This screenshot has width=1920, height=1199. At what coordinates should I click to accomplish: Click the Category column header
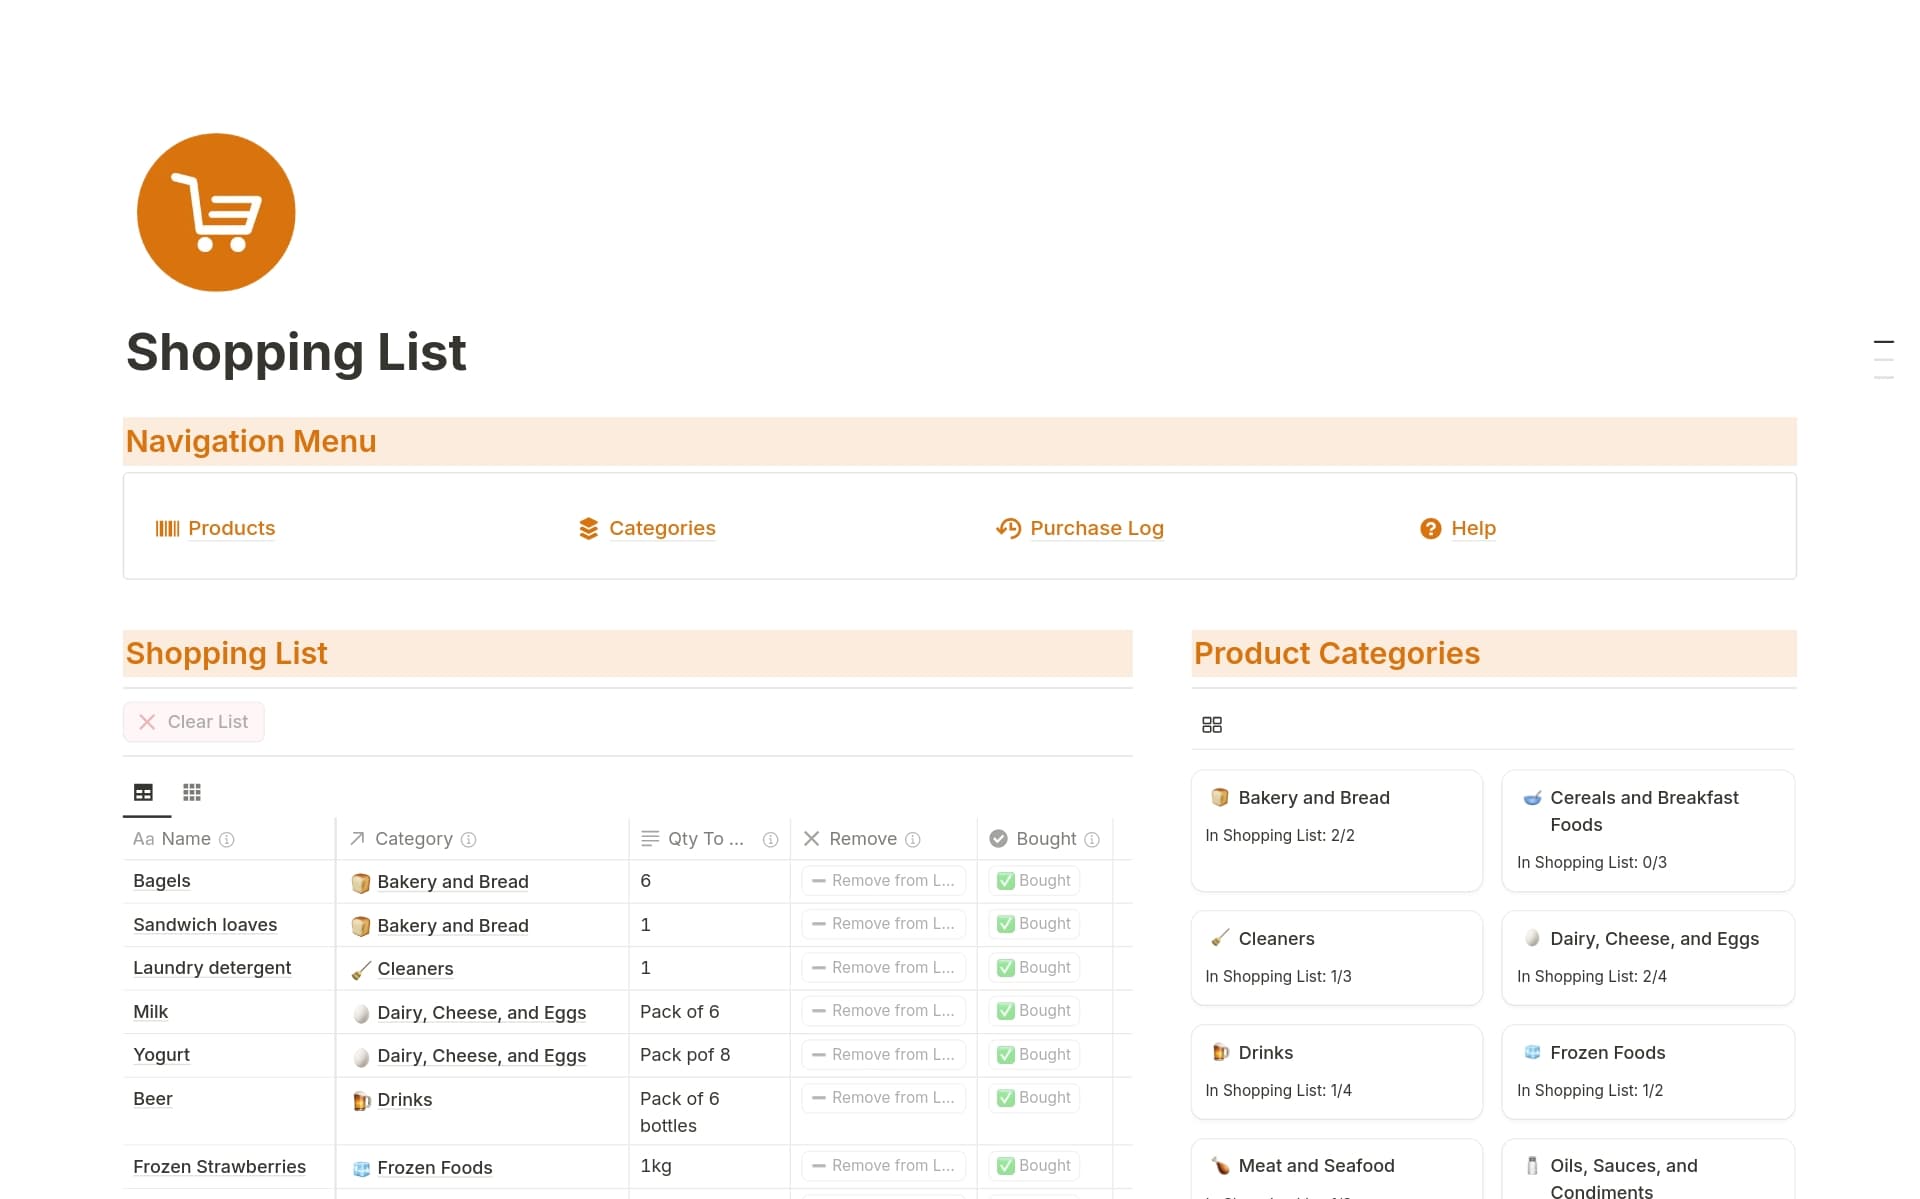tap(482, 839)
